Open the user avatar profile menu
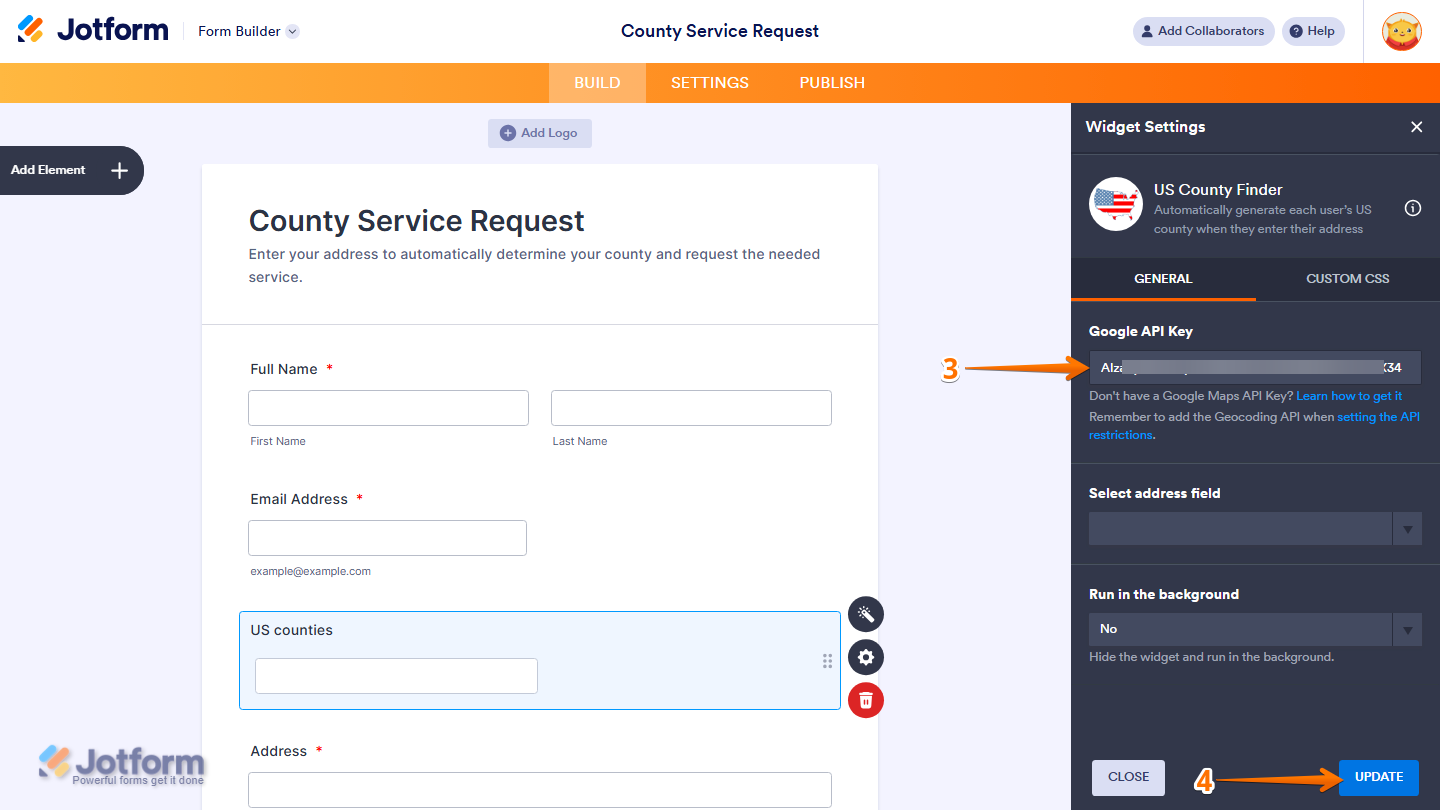Screen dimensions: 1440x810 pos(1401,31)
